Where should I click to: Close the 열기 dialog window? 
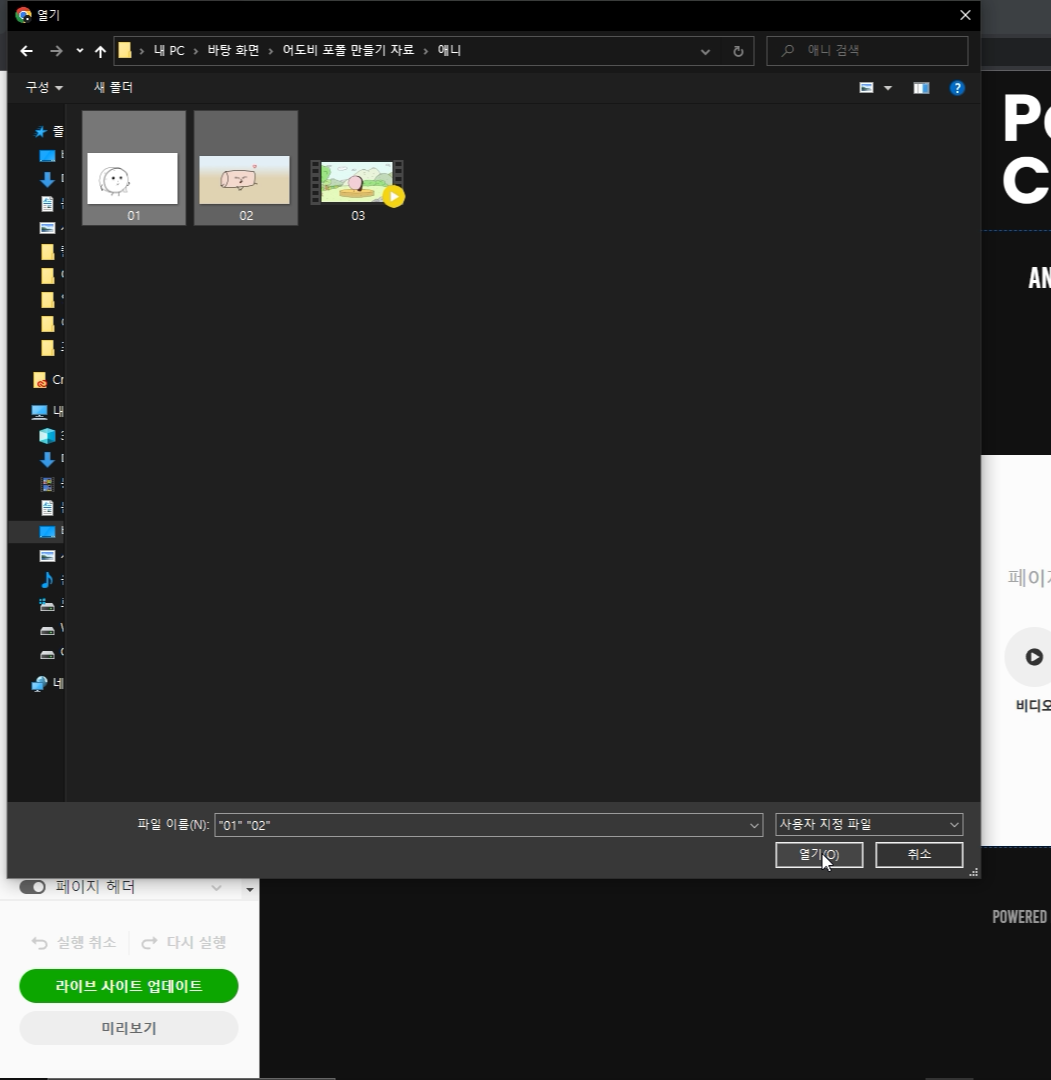click(965, 15)
